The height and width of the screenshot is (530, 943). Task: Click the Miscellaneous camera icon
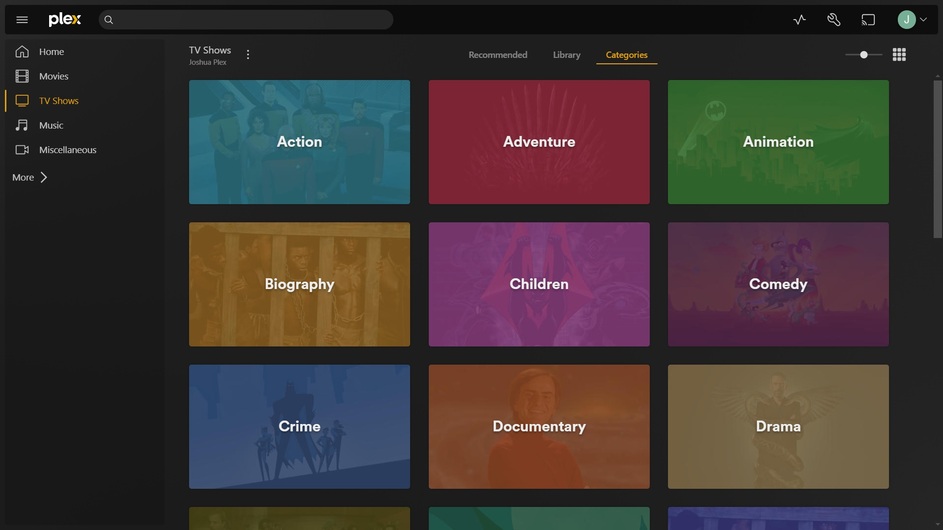[x=22, y=150]
